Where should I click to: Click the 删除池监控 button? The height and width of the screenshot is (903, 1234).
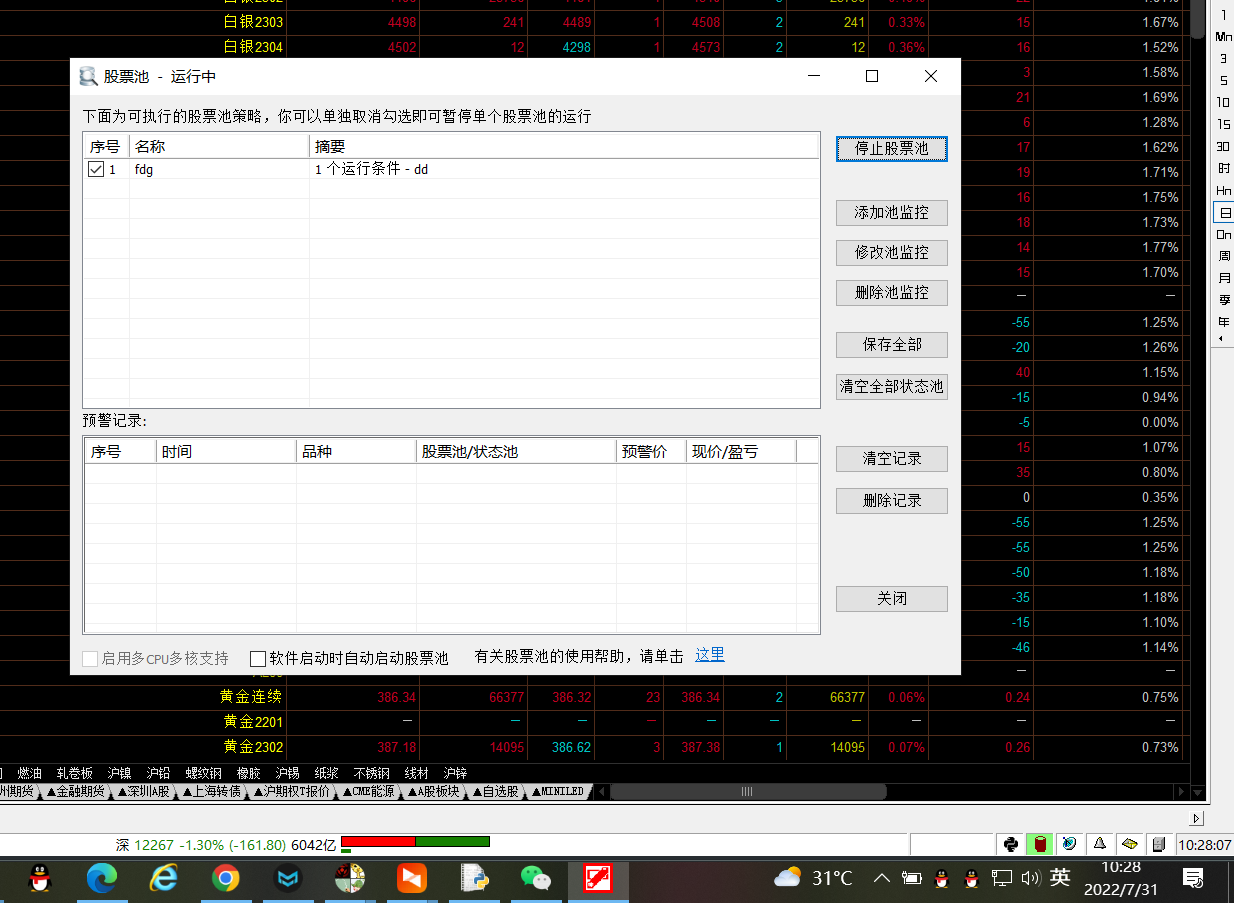point(891,293)
